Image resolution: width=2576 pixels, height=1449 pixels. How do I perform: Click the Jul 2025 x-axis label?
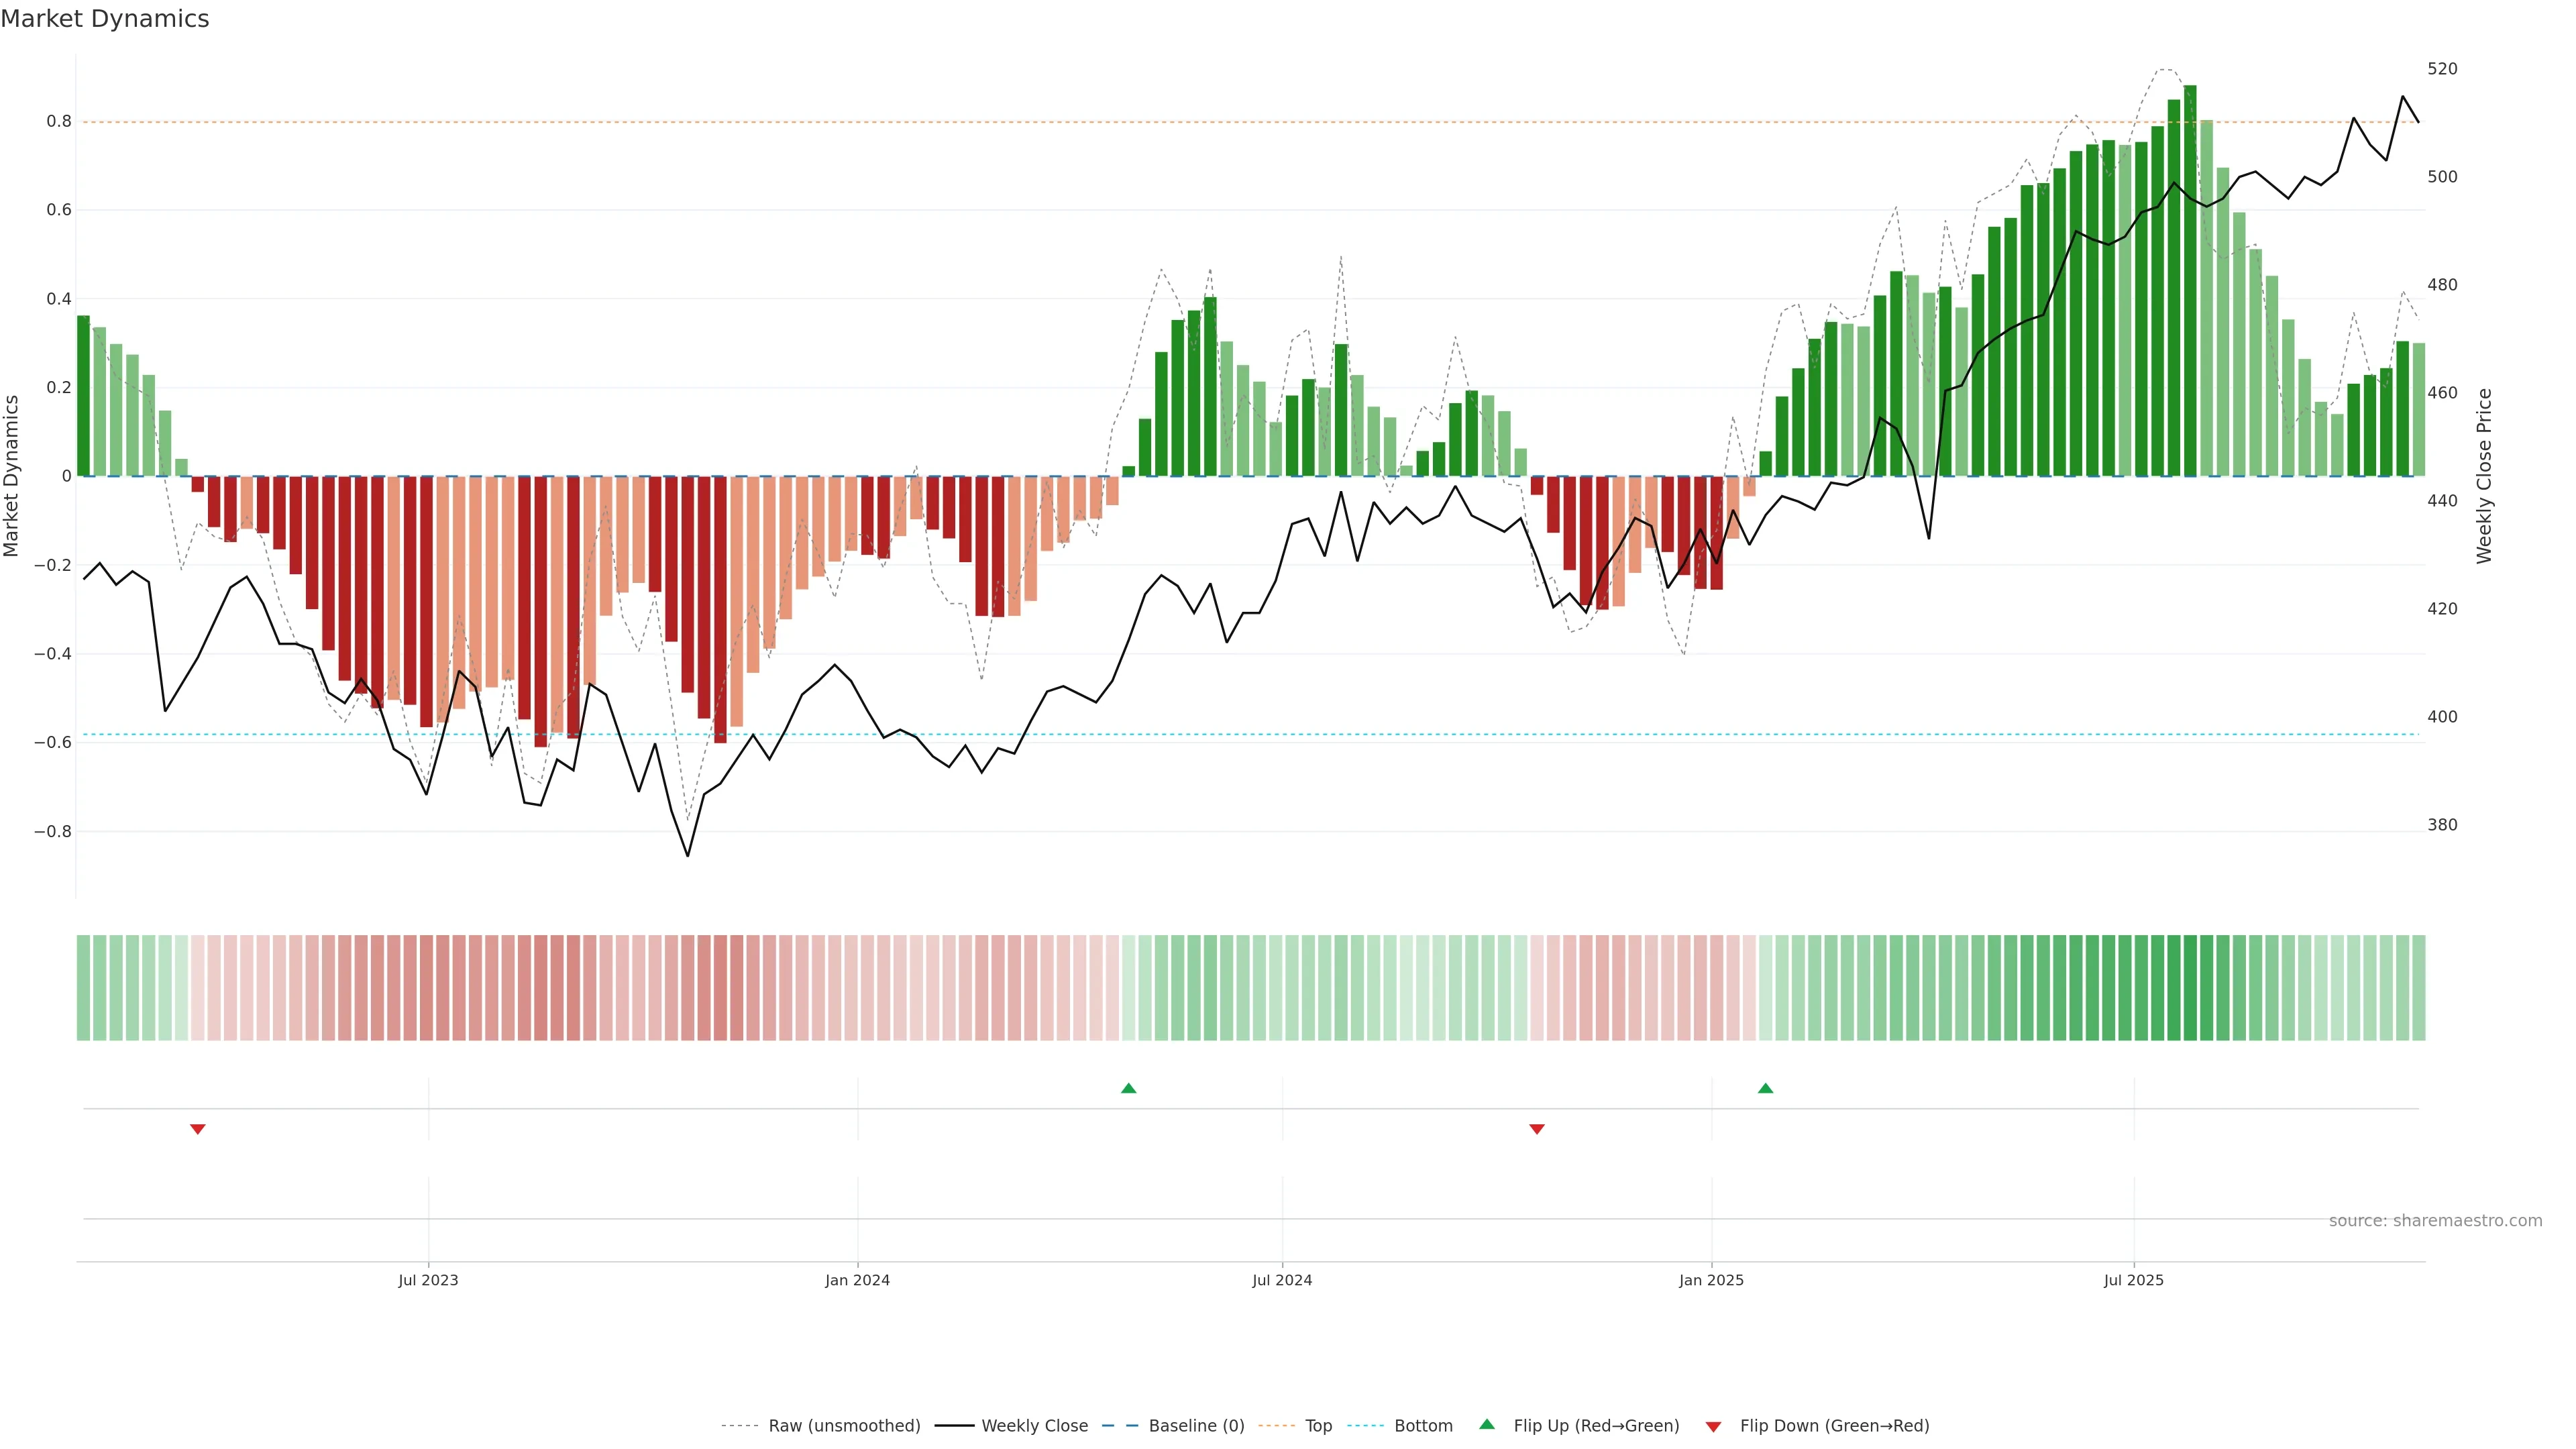2133,1280
